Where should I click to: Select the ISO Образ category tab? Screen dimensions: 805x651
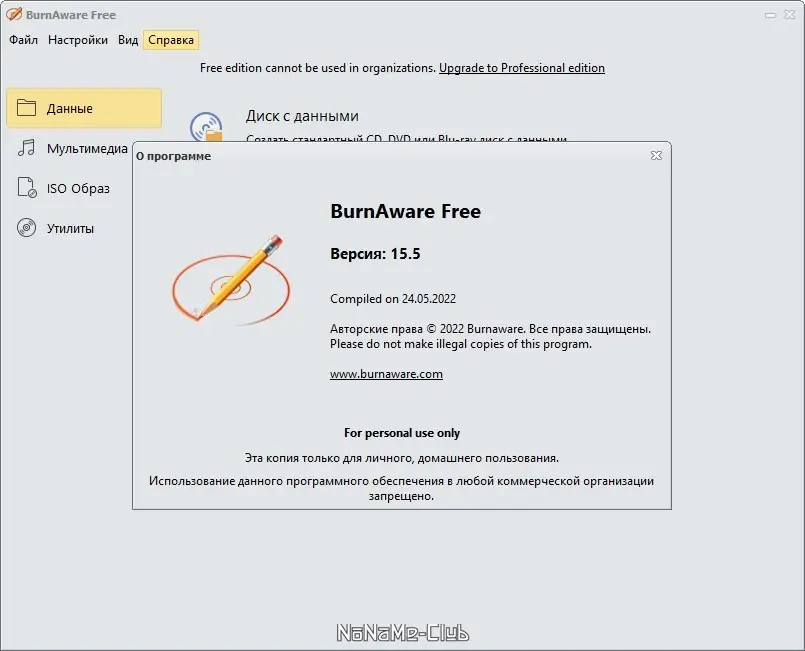pyautogui.click(x=69, y=188)
